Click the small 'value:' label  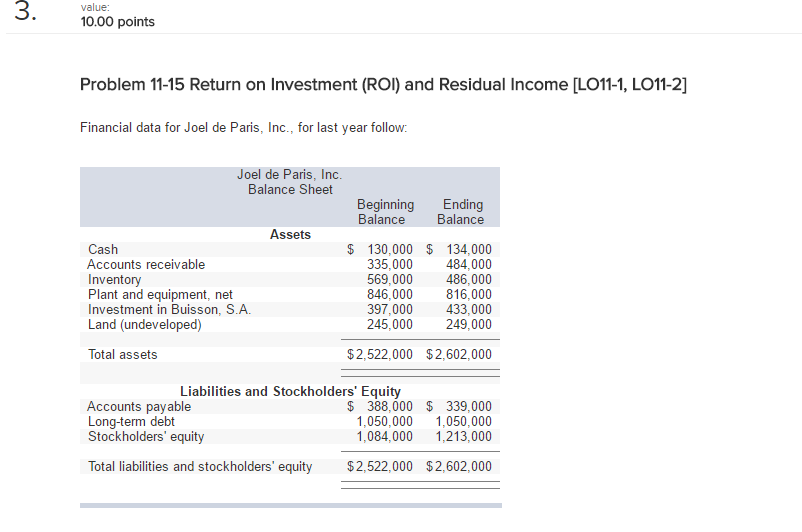pyautogui.click(x=95, y=7)
